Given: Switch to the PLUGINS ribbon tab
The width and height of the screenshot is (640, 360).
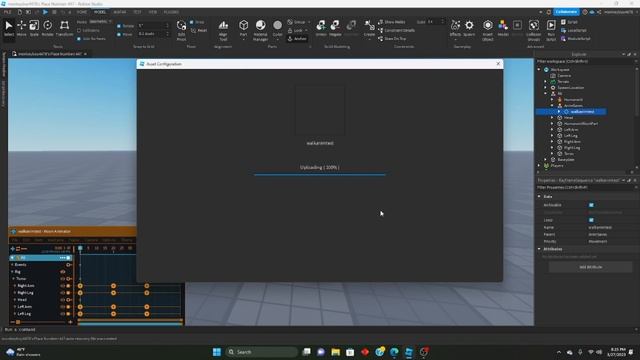Looking at the screenshot, I should [171, 12].
